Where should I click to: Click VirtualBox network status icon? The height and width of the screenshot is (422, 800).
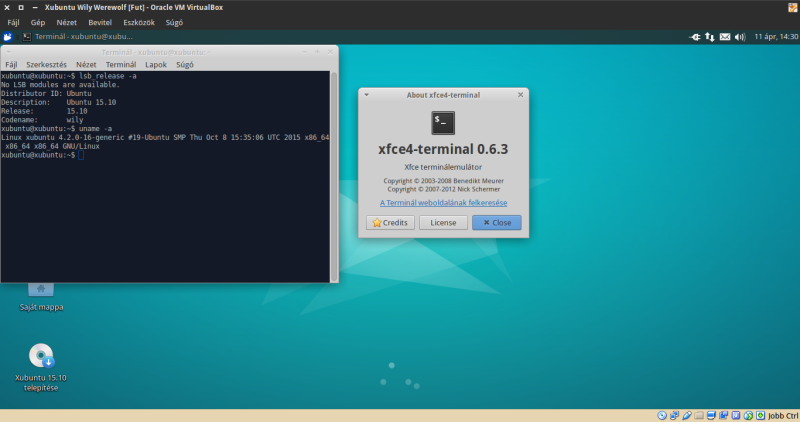(674, 415)
